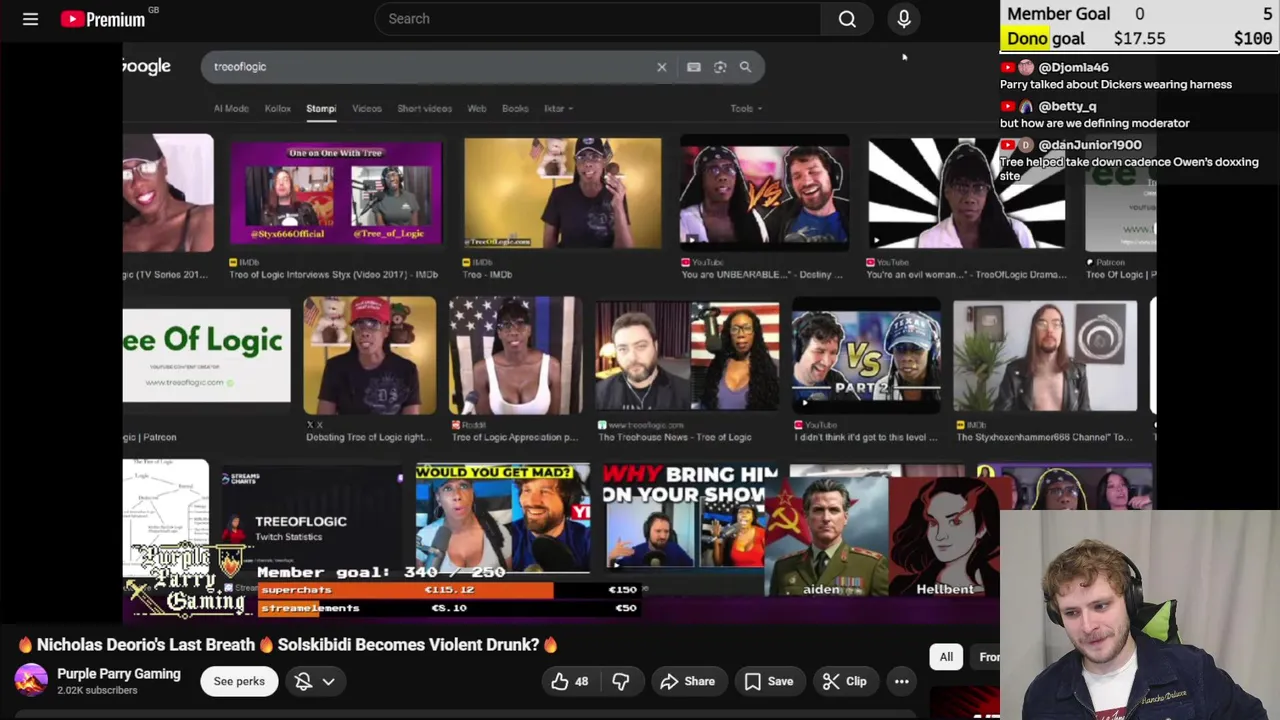The image size is (1280, 720).
Task: Expand the Tools dropdown
Action: pyautogui.click(x=746, y=108)
